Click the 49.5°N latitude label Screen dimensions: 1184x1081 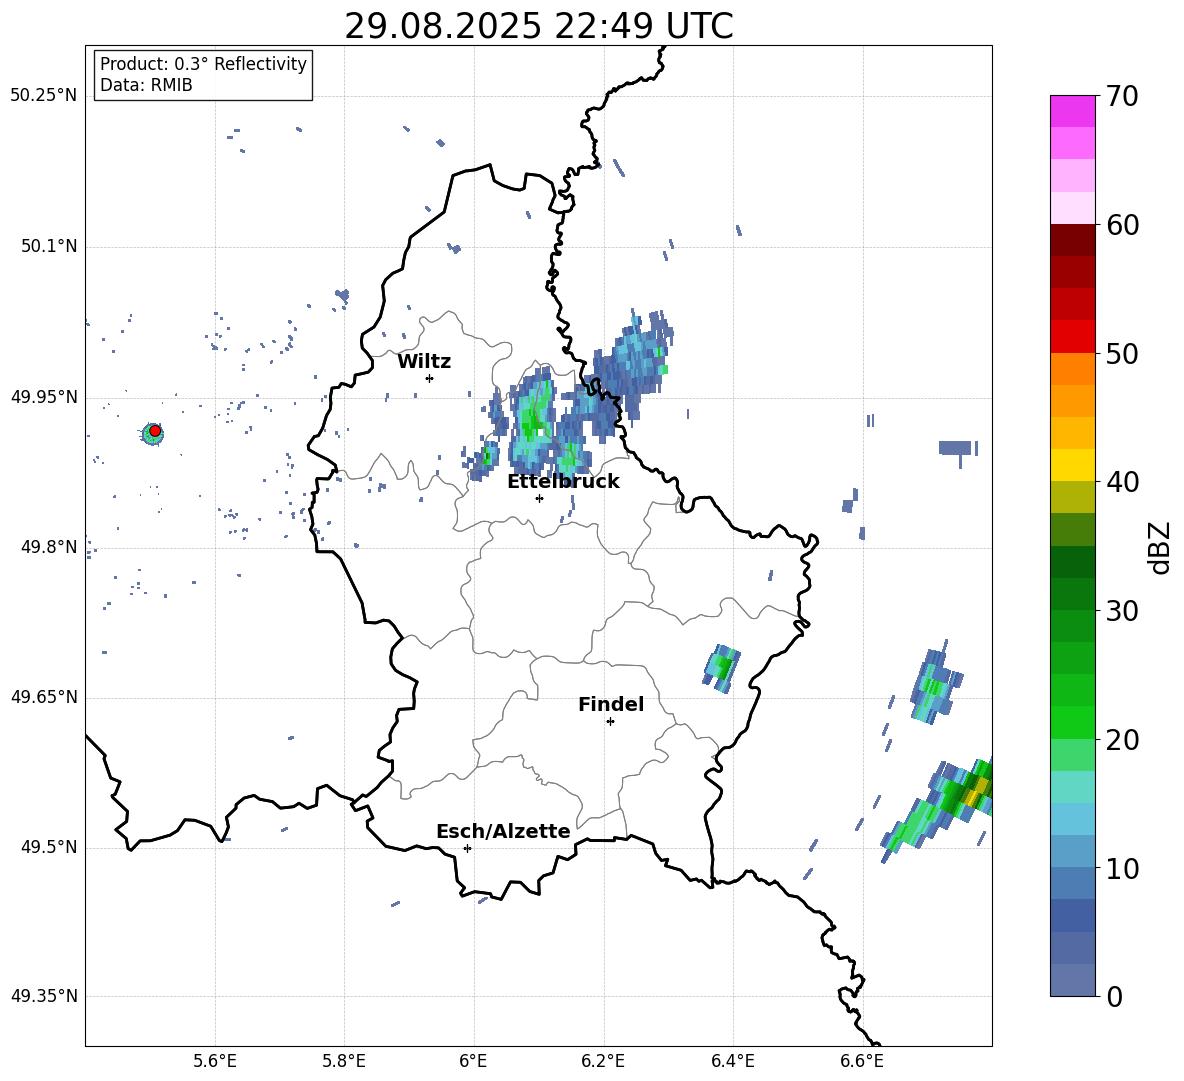coord(48,847)
